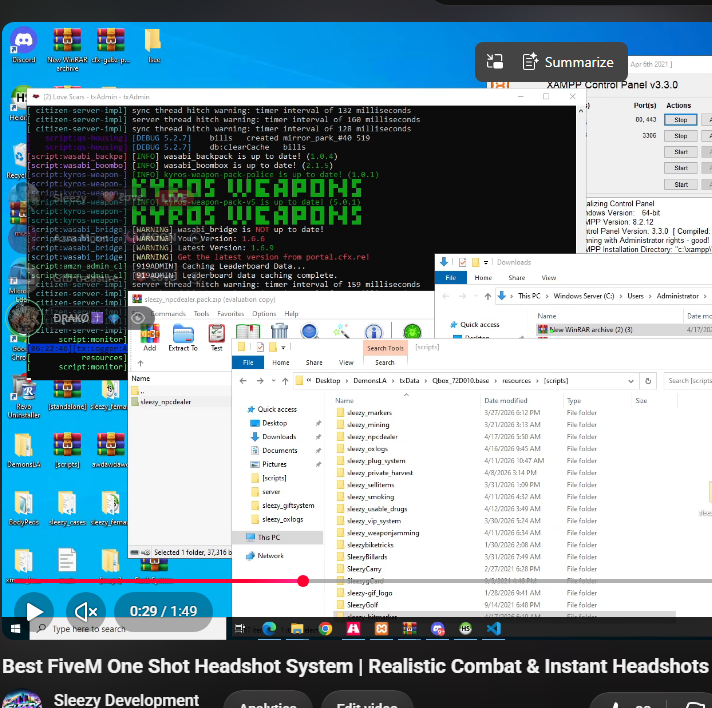
Task: Click Extract To in WinRAR toolbar
Action: [x=183, y=338]
